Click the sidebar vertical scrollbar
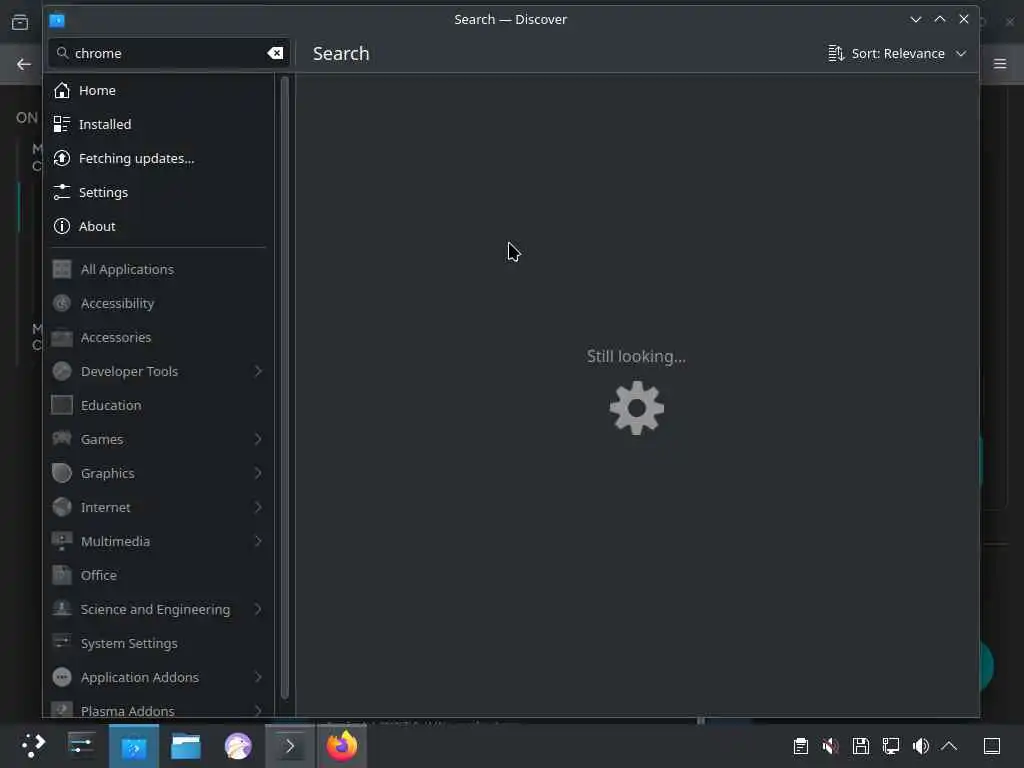 click(x=284, y=388)
